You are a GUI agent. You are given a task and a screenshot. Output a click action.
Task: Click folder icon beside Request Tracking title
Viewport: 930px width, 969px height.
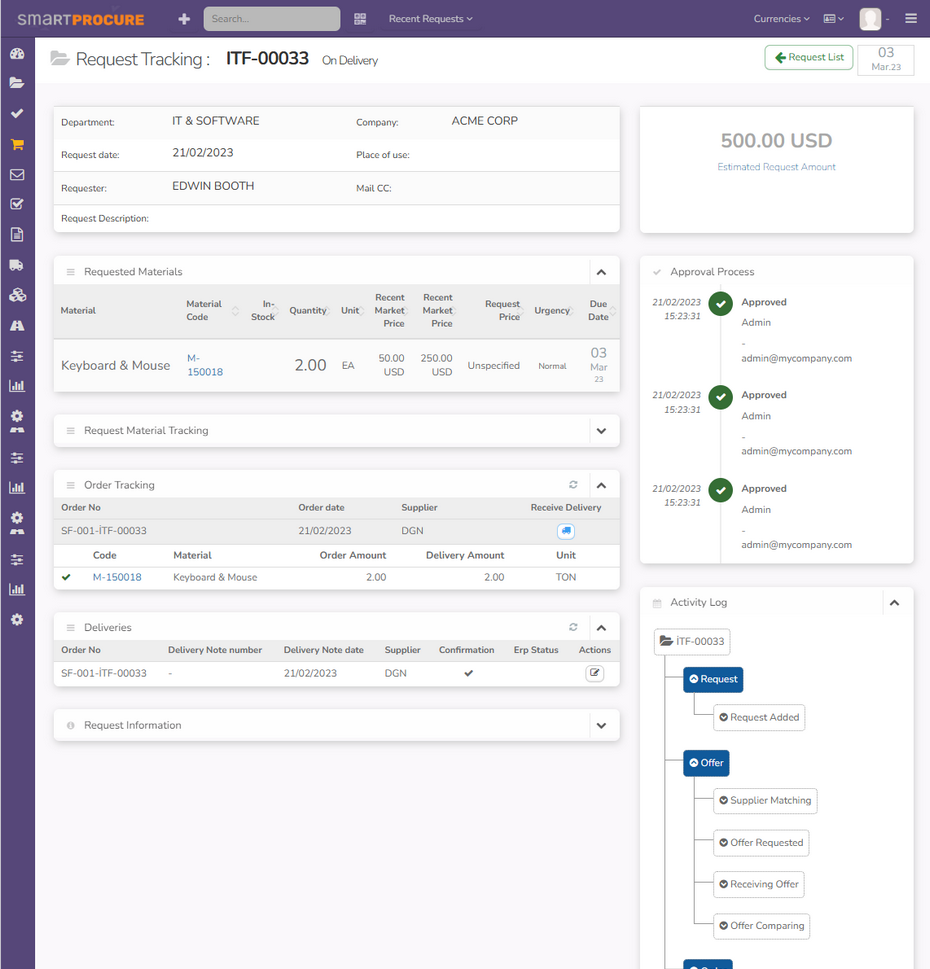59,59
